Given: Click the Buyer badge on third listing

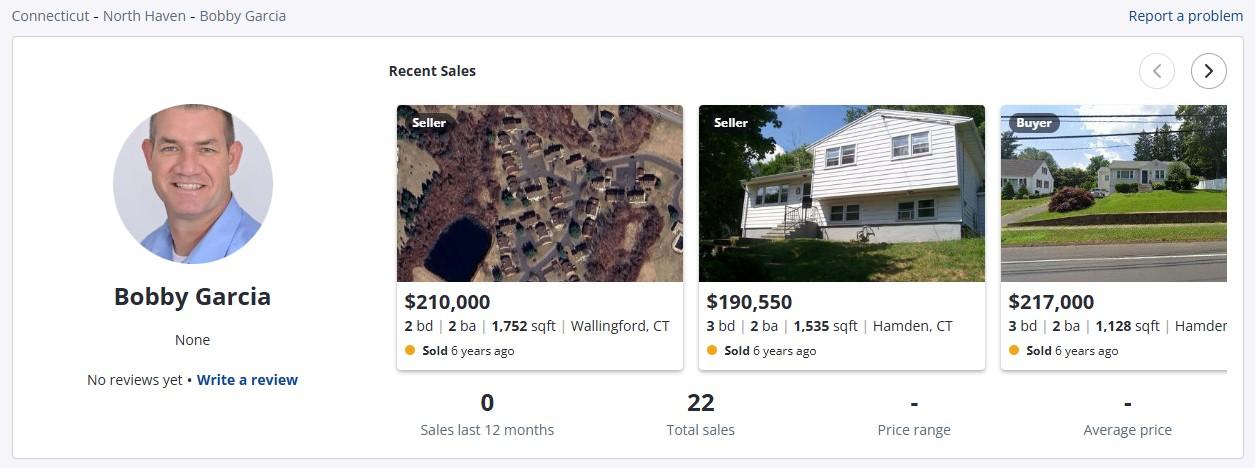Looking at the screenshot, I should coord(1033,123).
